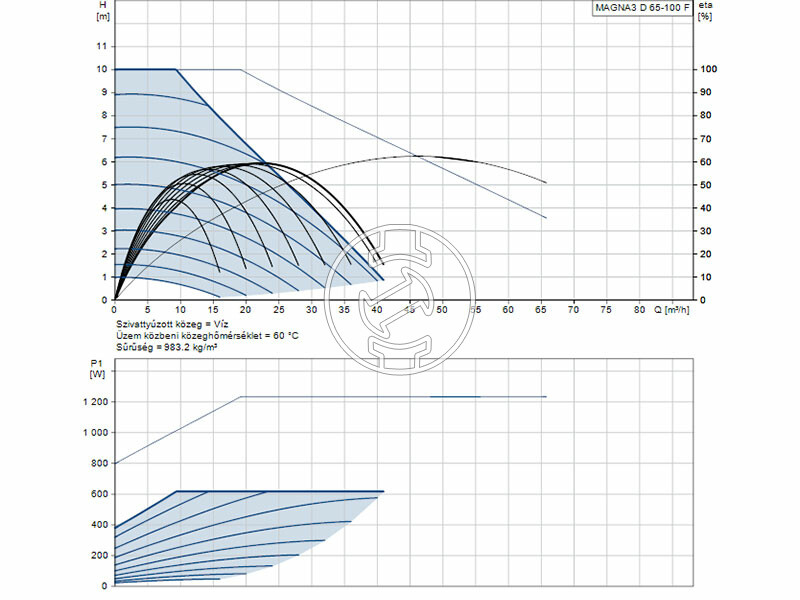800x600 pixels.
Task: Click the 800 tick label on the power axis
Action: coord(99,463)
